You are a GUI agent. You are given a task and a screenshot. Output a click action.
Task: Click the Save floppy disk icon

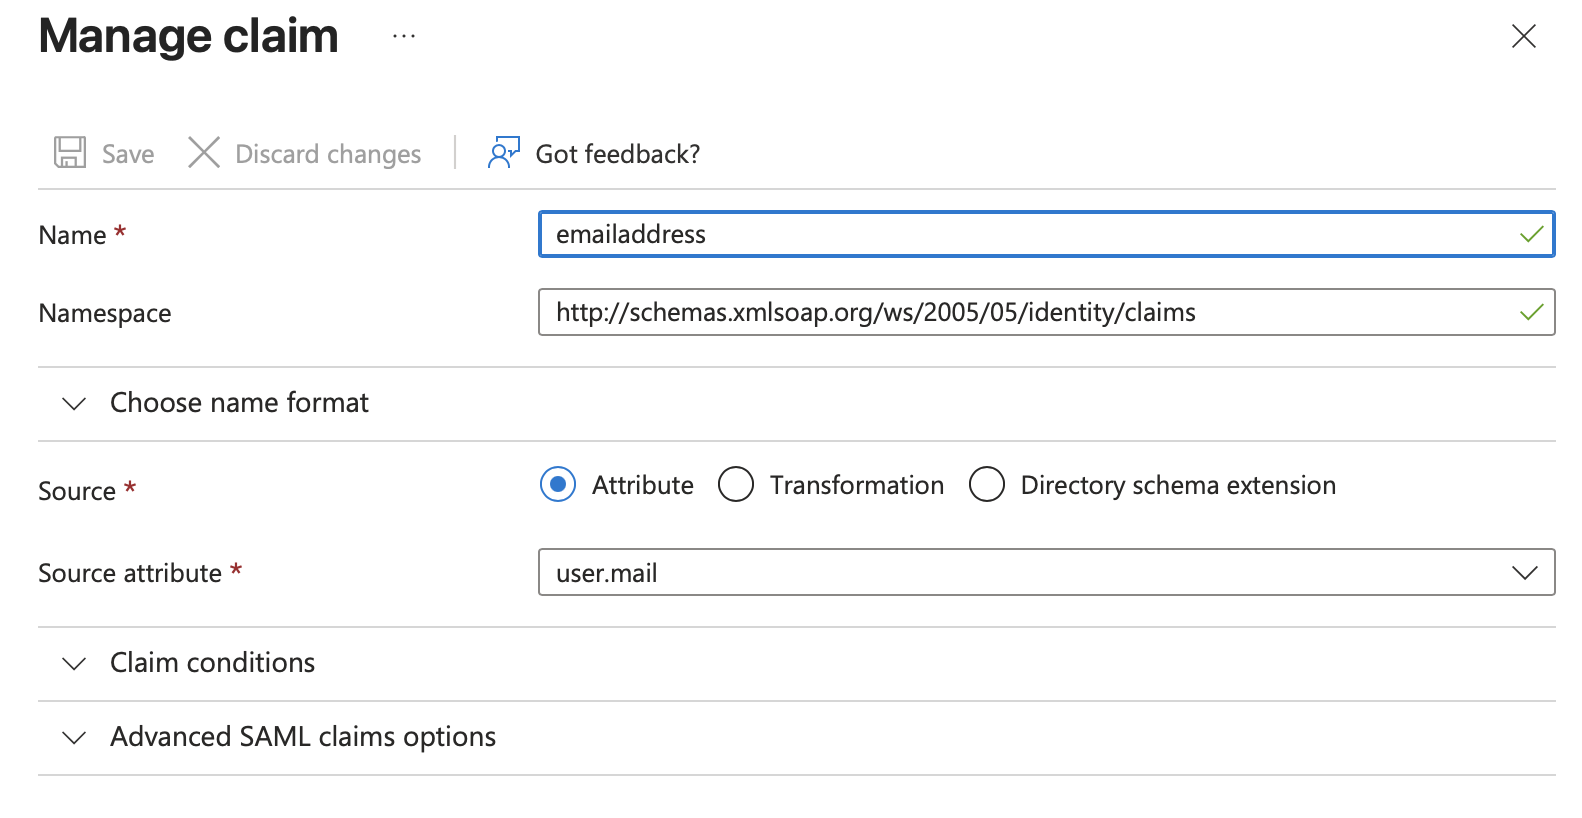click(70, 153)
